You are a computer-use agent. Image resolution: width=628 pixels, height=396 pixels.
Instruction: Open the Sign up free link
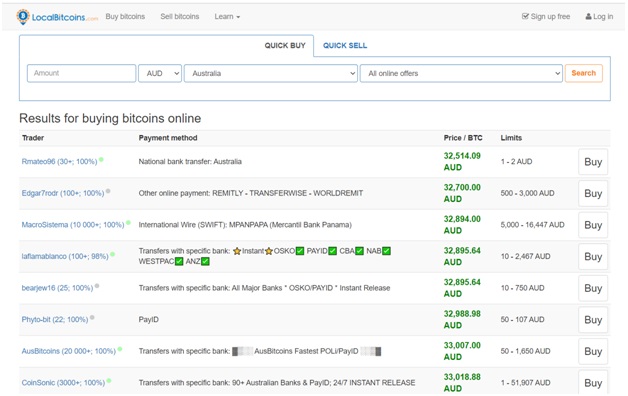[x=546, y=16]
